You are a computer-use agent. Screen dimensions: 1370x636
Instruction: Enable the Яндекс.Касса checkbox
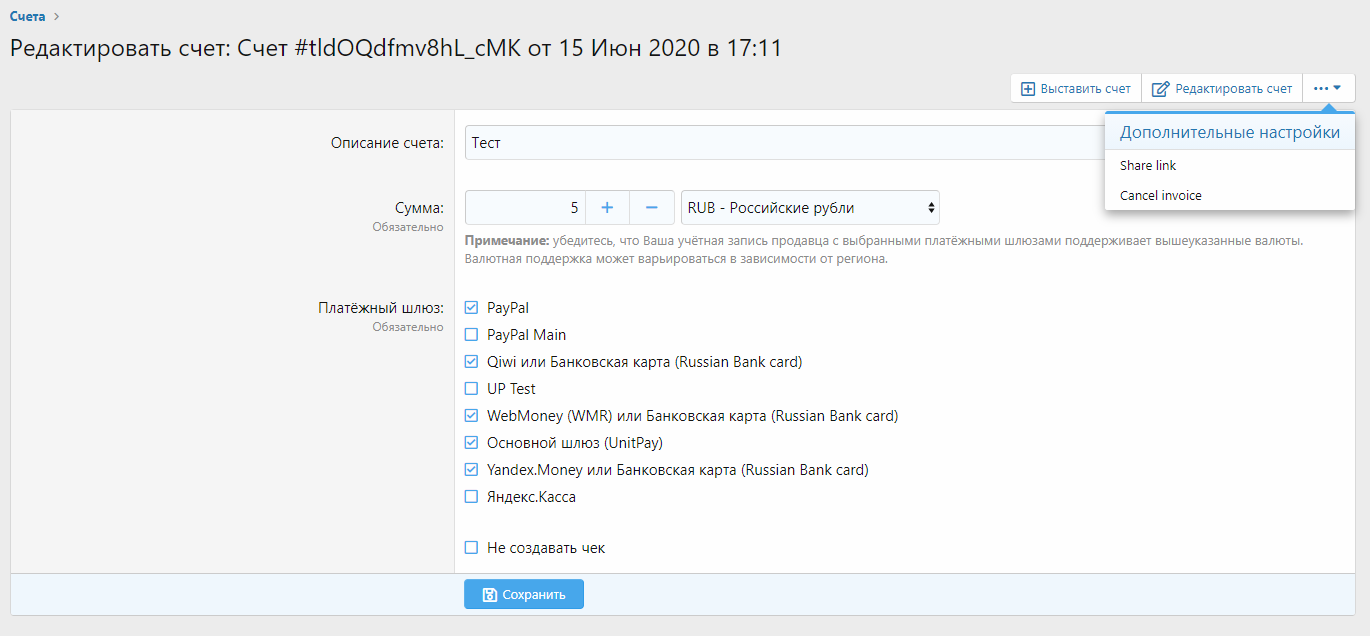click(471, 497)
